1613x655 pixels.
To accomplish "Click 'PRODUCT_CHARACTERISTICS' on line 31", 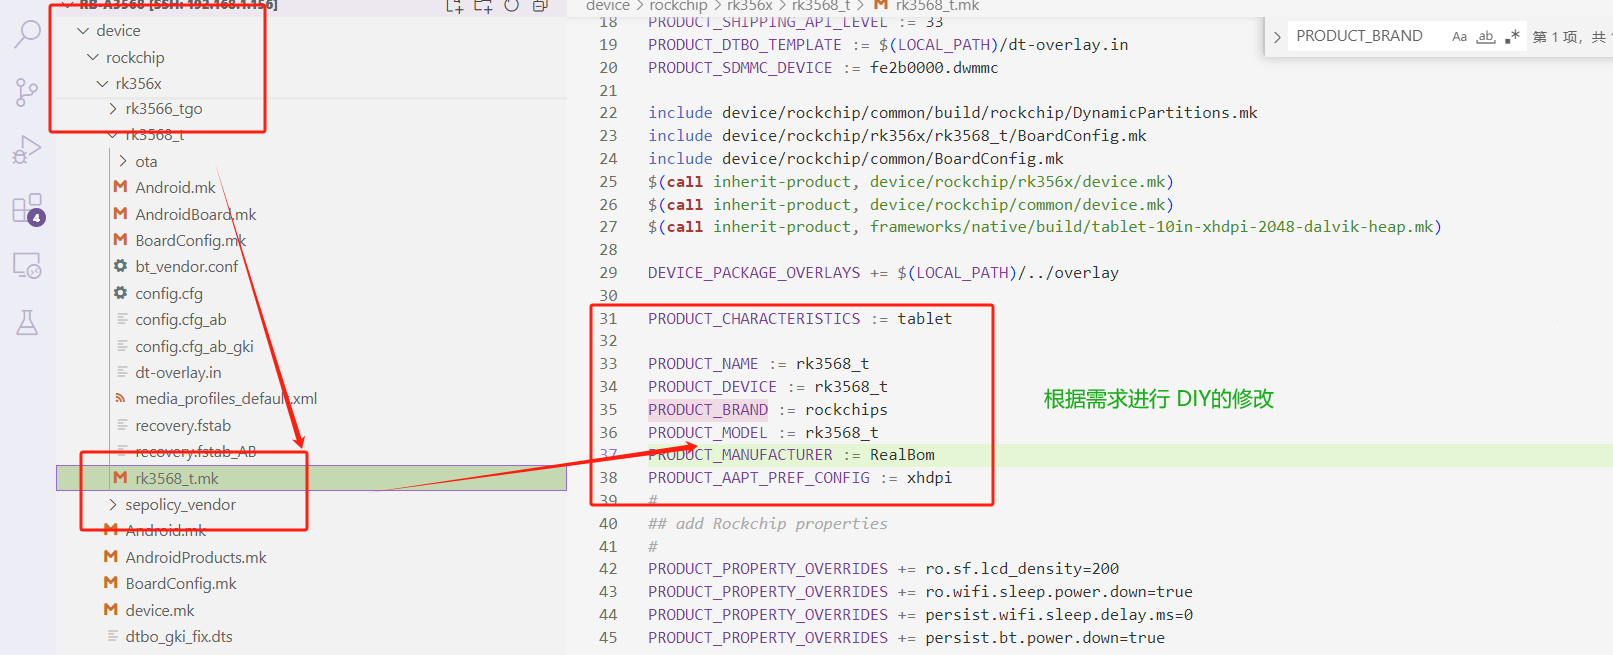I will (754, 319).
